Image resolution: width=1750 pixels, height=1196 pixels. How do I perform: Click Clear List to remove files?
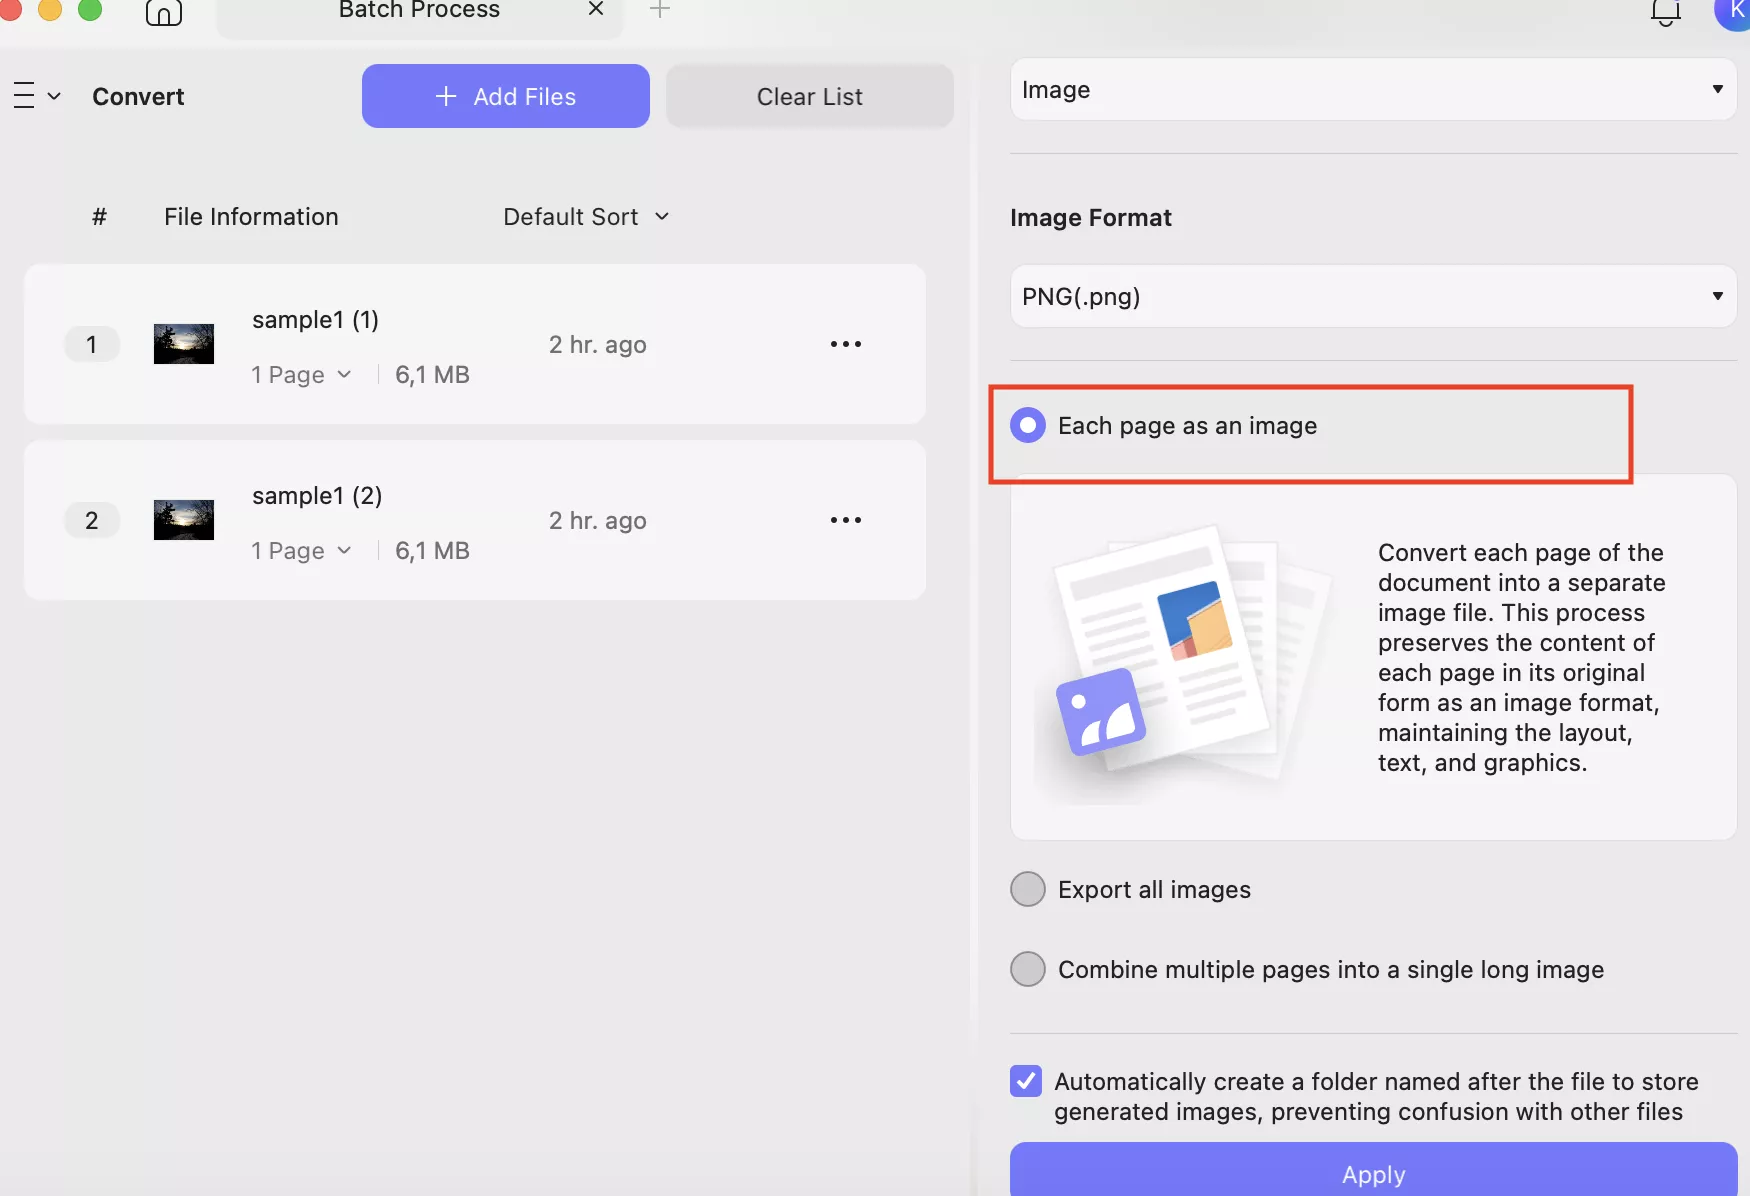(809, 96)
